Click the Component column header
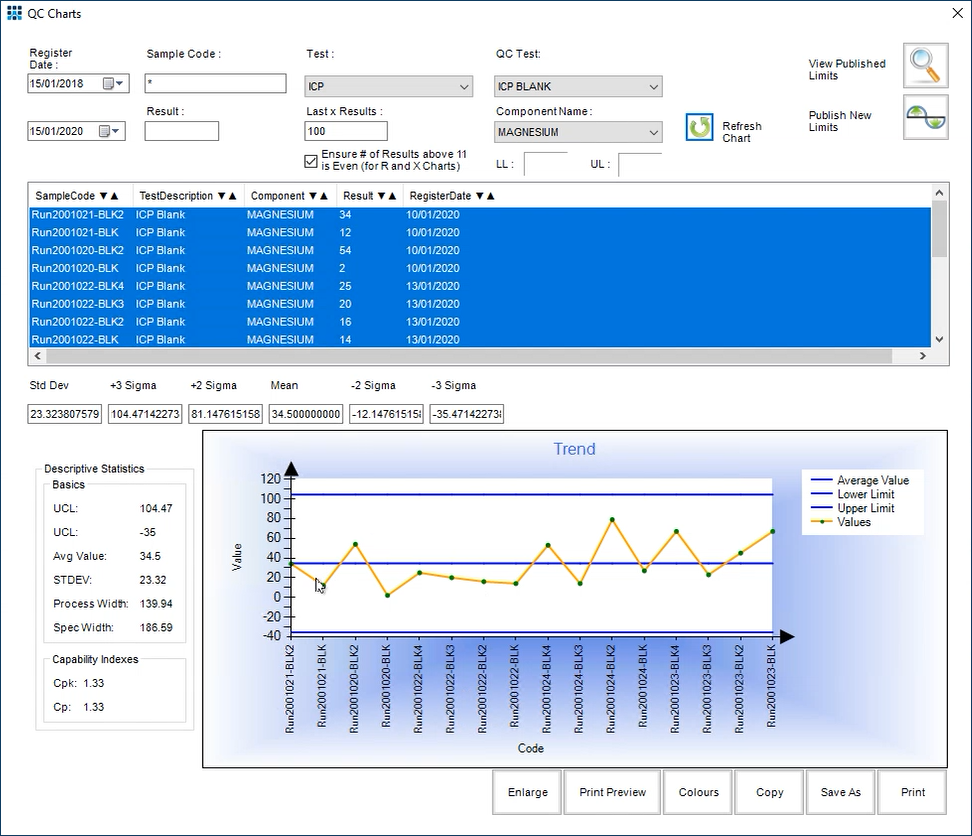Screen dimensions: 972x836 277,195
